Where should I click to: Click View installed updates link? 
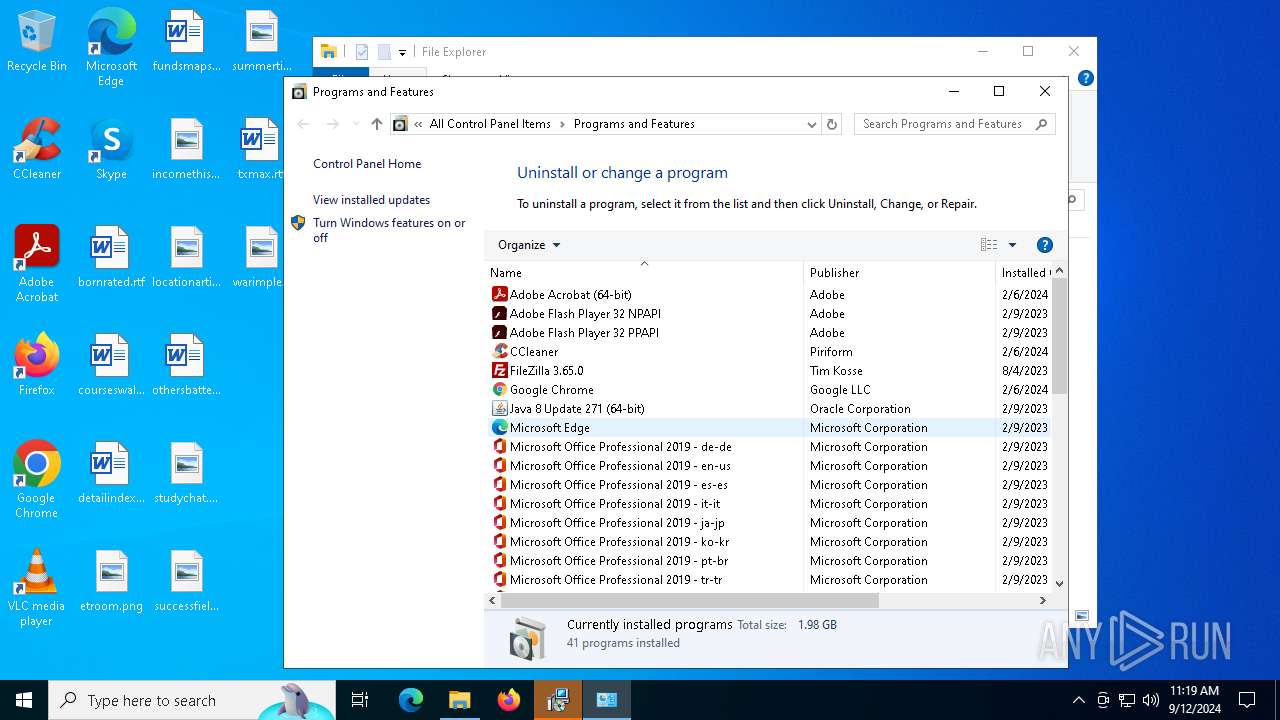point(371,200)
